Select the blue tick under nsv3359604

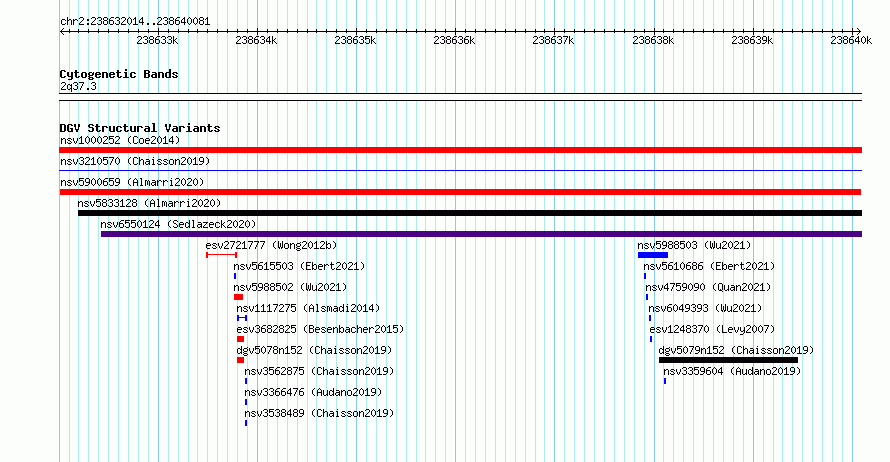point(665,381)
